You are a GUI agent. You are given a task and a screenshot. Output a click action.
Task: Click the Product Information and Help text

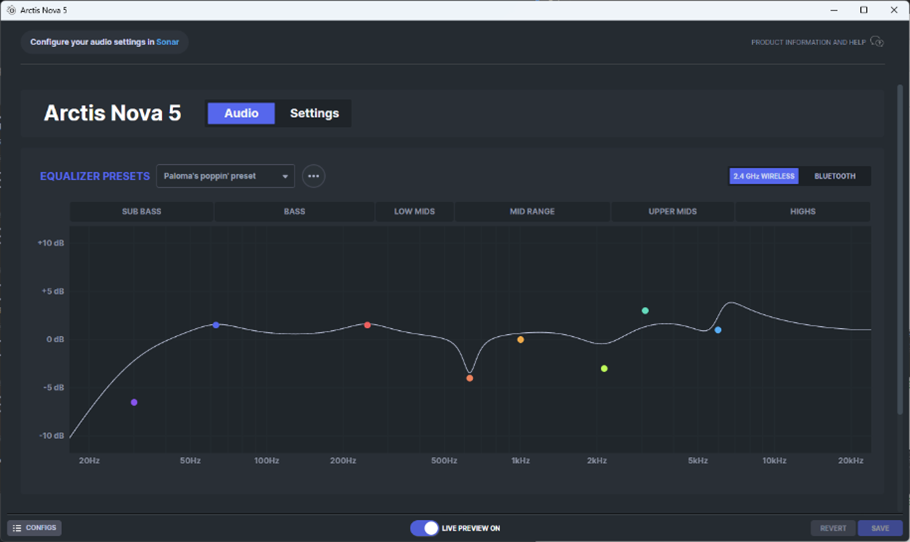coord(808,42)
